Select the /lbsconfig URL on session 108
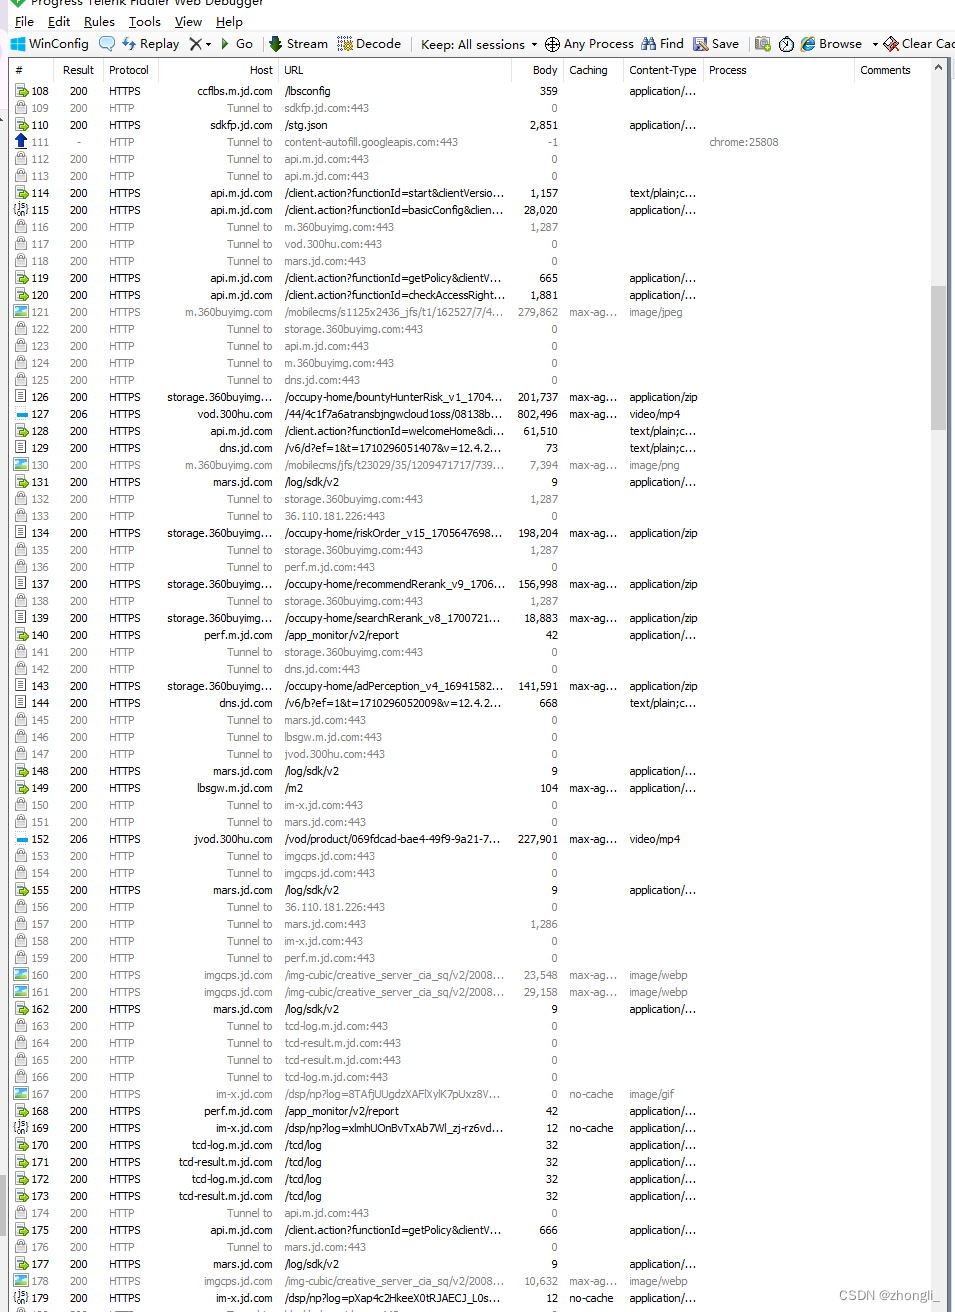 [x=307, y=91]
